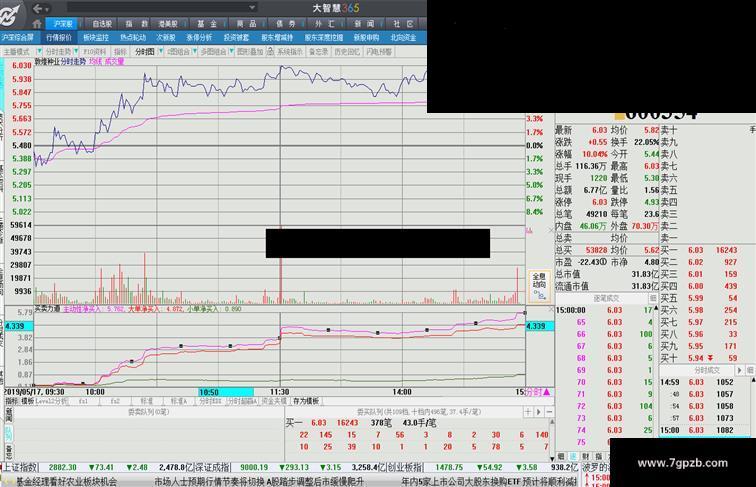This screenshot has width=756, height=487.
Task: Open the 备忘录 memo toolbar button
Action: pos(318,51)
